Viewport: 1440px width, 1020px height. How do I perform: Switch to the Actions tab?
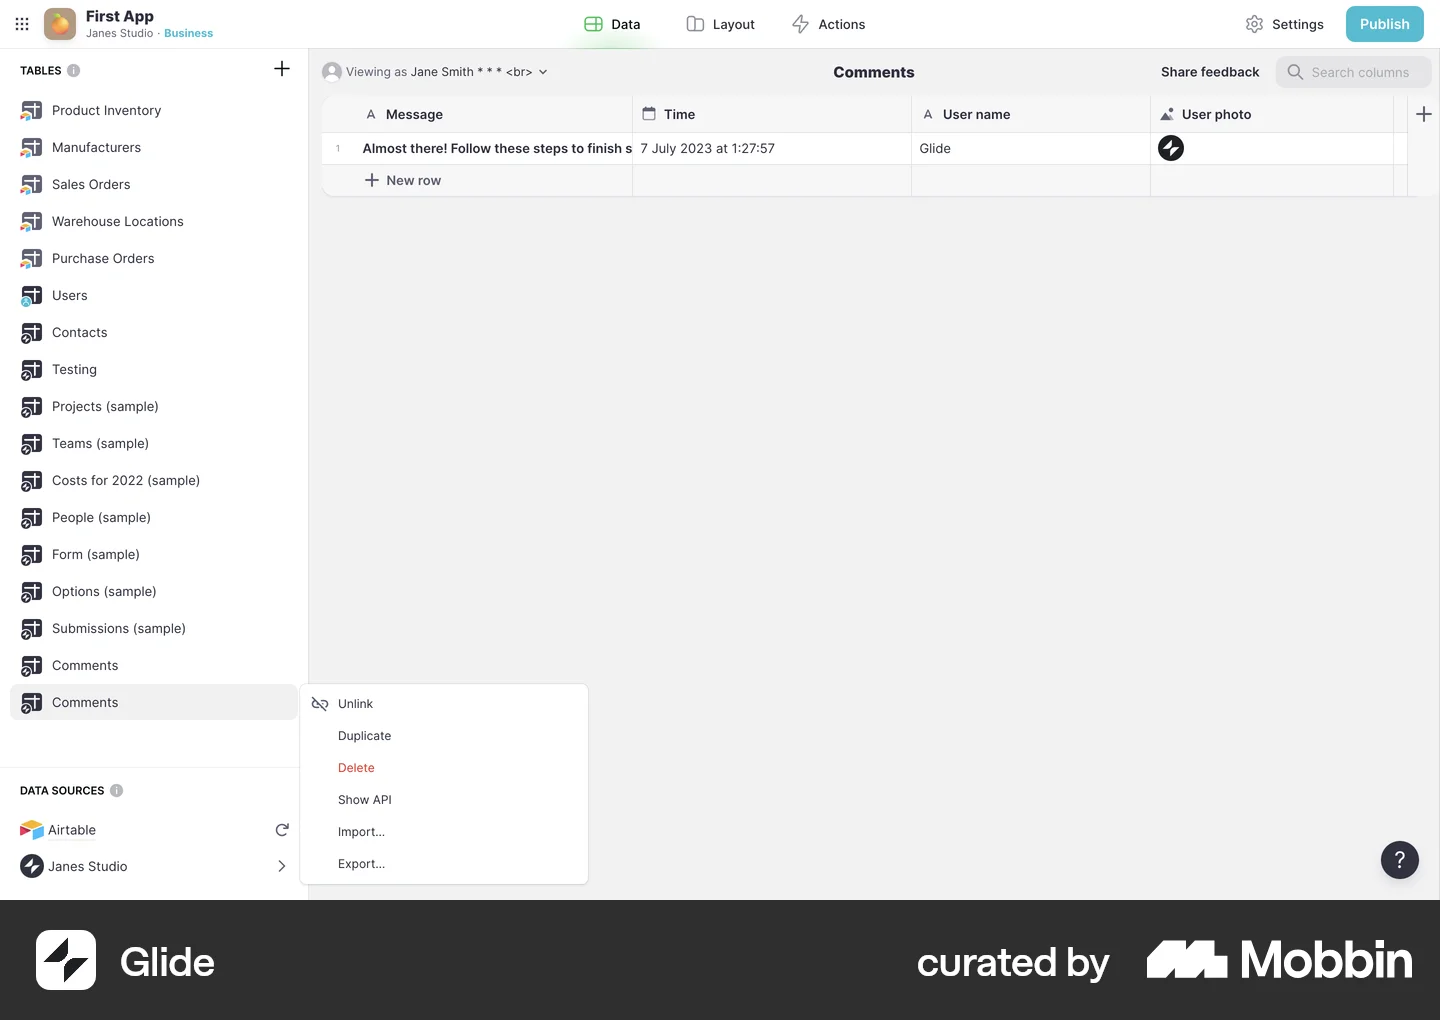pyautogui.click(x=828, y=24)
